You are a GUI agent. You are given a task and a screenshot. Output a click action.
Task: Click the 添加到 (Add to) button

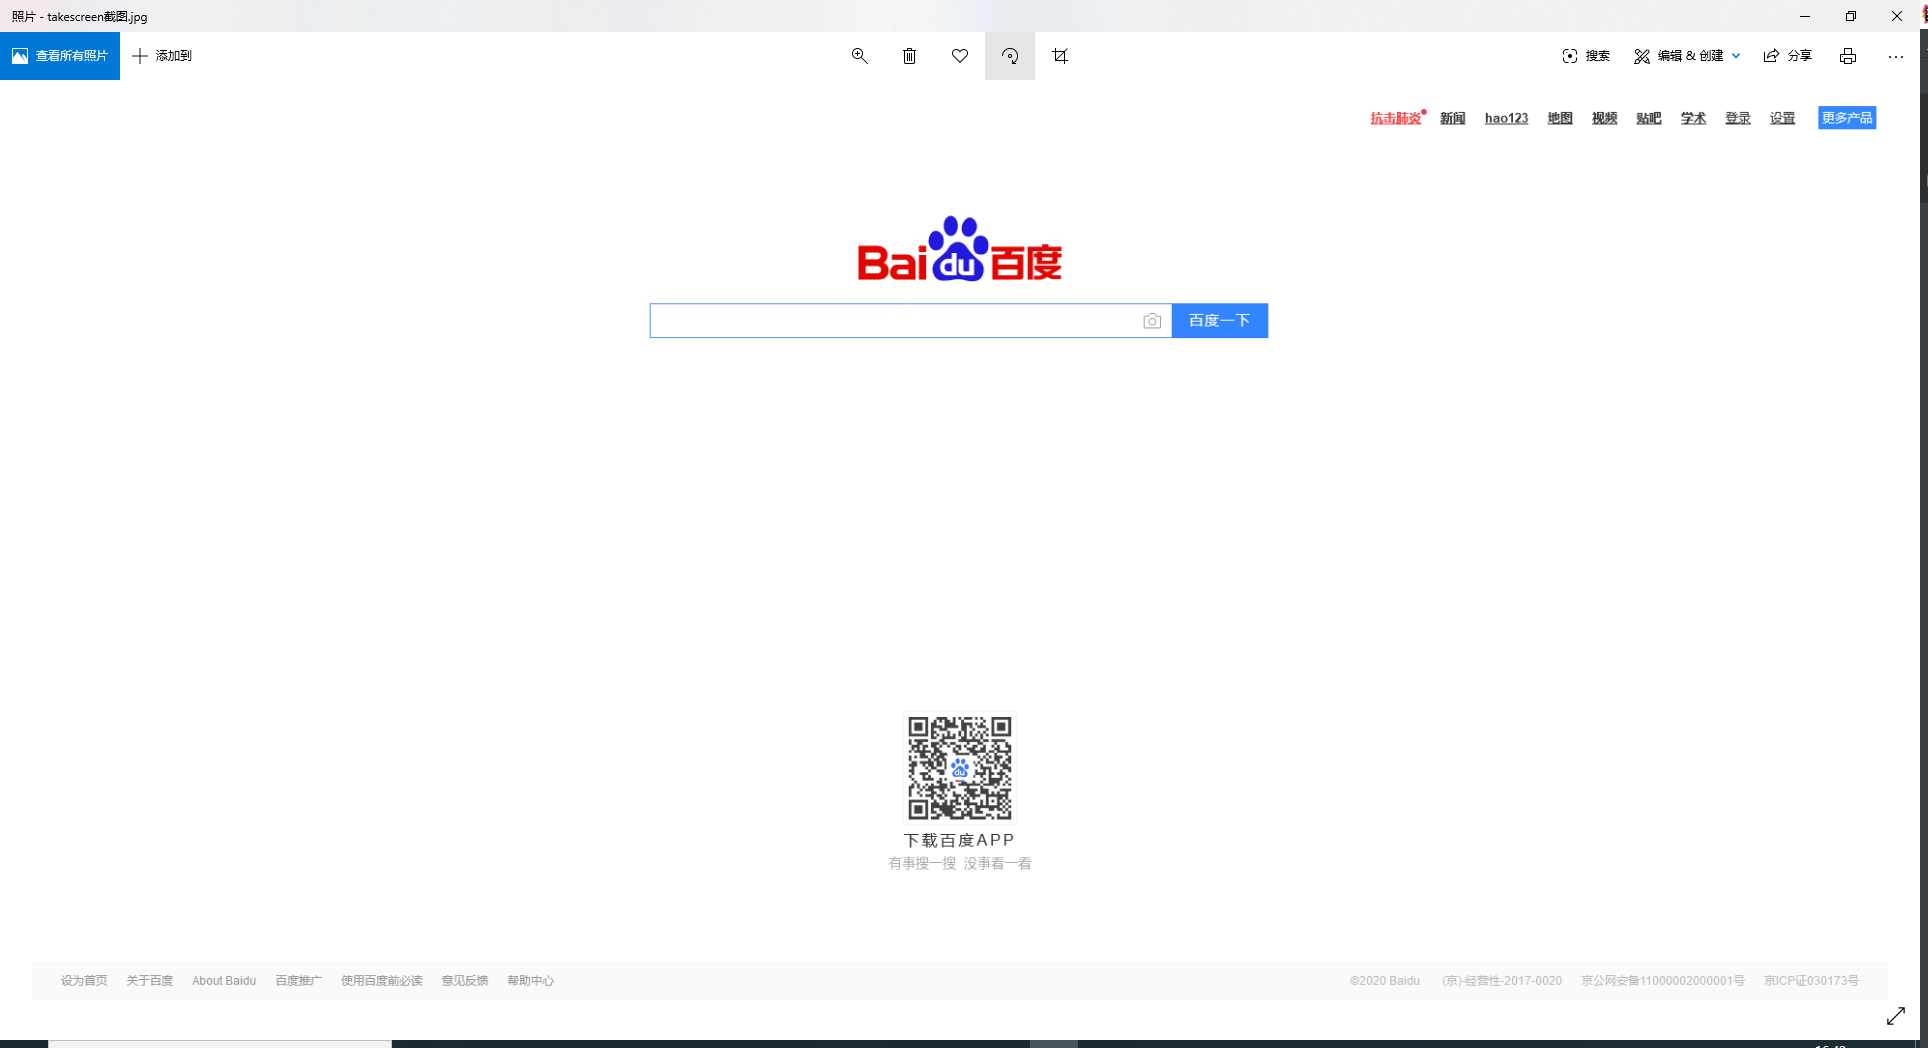(x=162, y=56)
